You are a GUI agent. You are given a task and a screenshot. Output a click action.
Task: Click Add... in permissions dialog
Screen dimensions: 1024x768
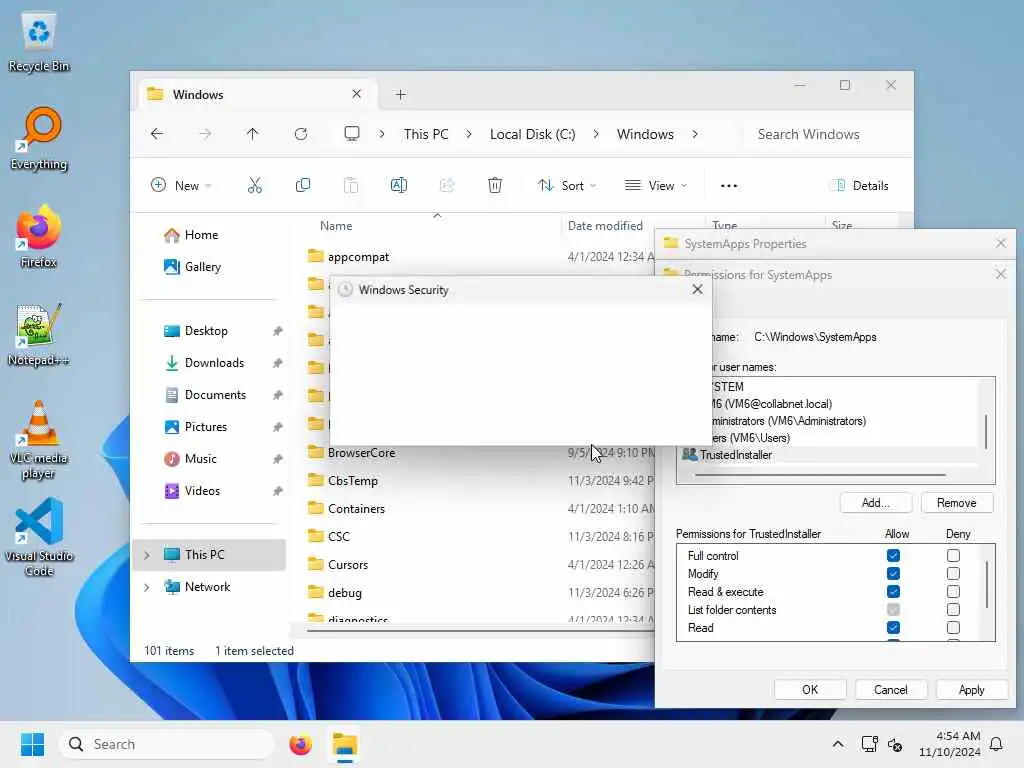(876, 503)
